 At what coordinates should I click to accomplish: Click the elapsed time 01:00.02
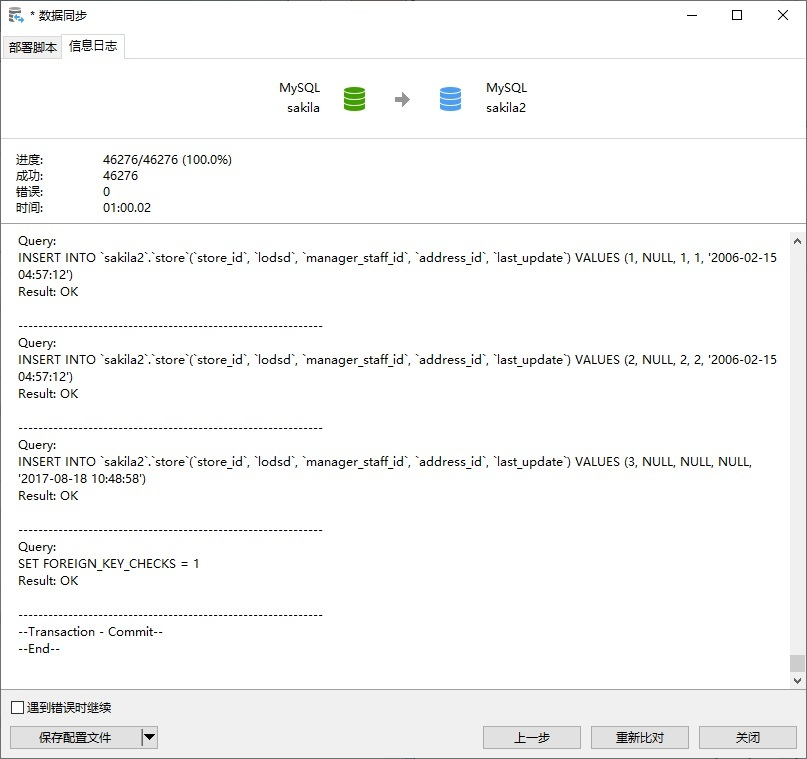[x=127, y=208]
